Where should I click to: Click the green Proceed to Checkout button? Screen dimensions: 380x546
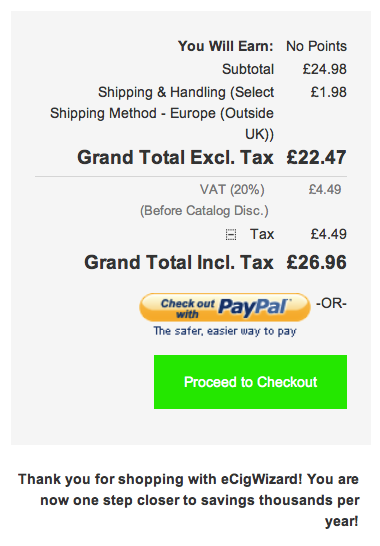click(x=250, y=382)
